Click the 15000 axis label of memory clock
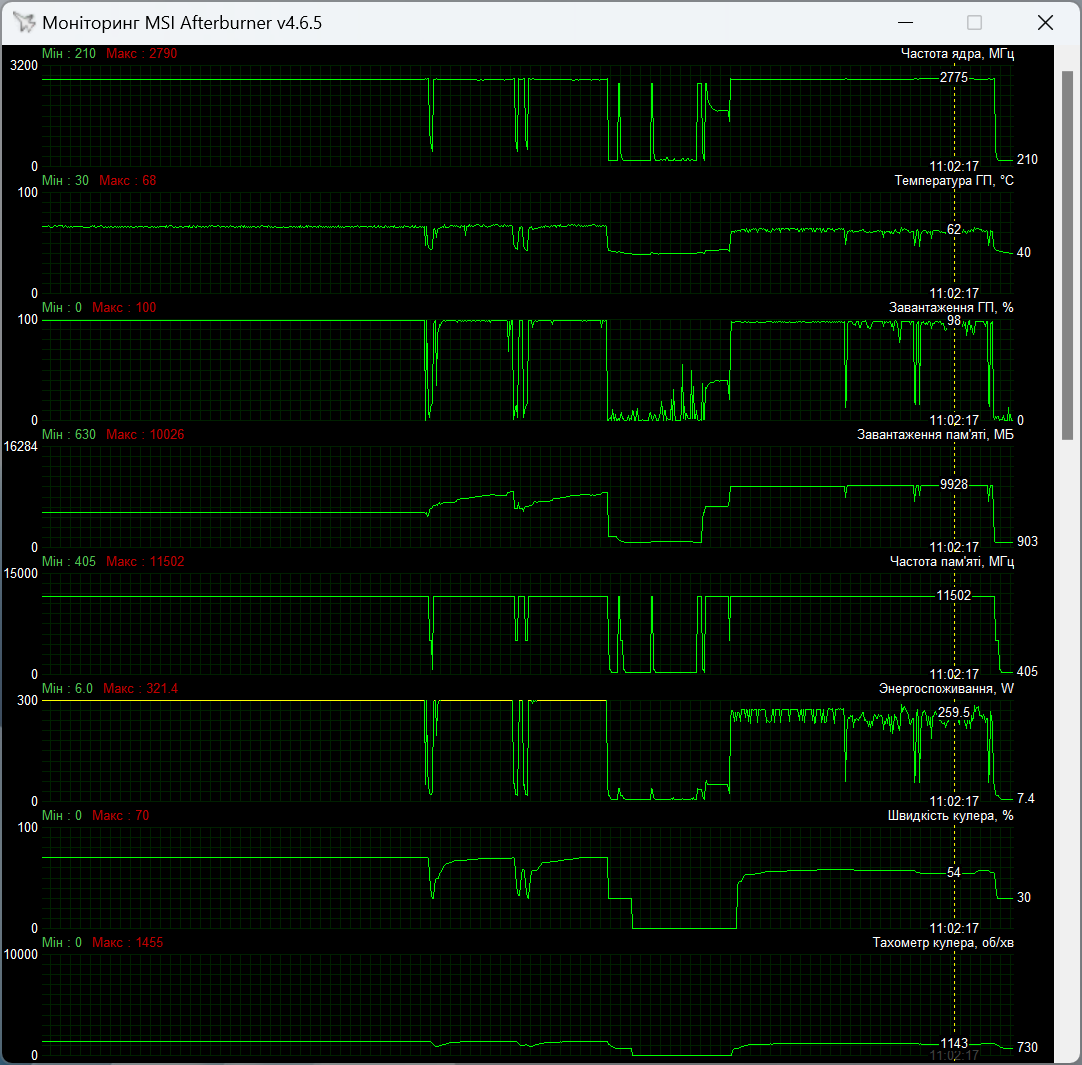1082x1065 pixels. [x=21, y=574]
